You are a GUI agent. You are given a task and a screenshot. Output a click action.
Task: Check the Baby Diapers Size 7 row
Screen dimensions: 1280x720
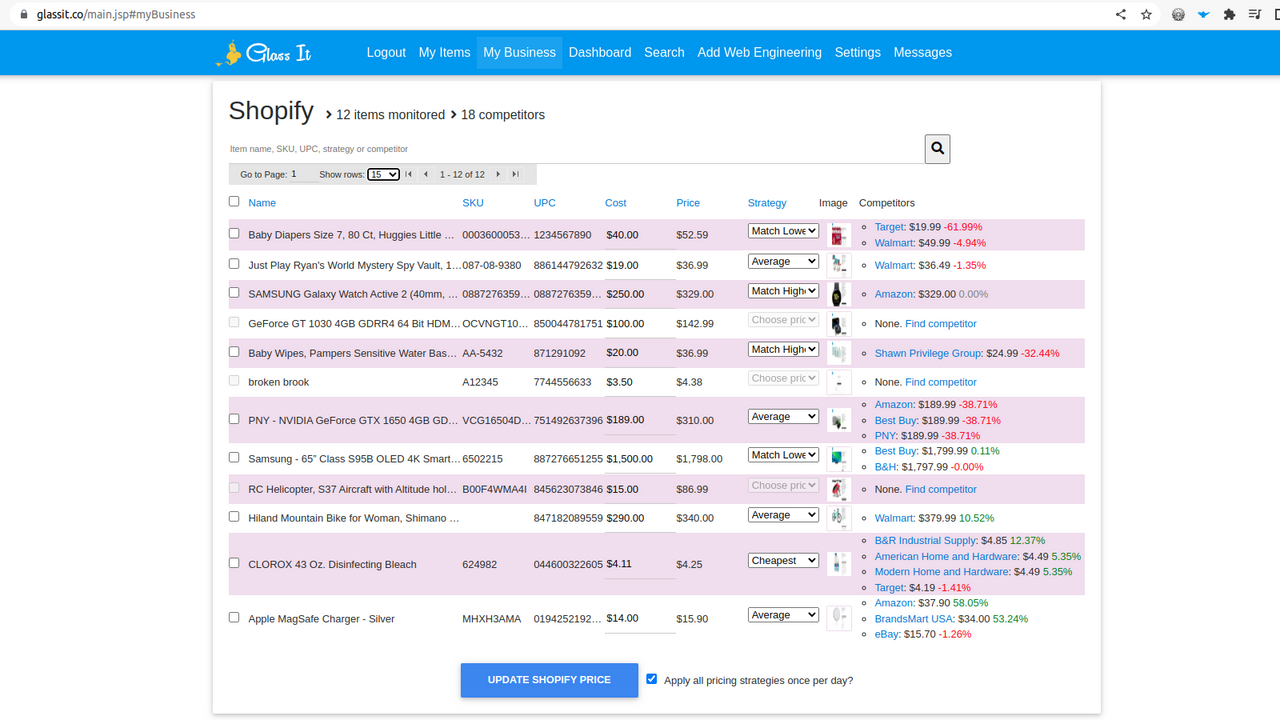234,233
